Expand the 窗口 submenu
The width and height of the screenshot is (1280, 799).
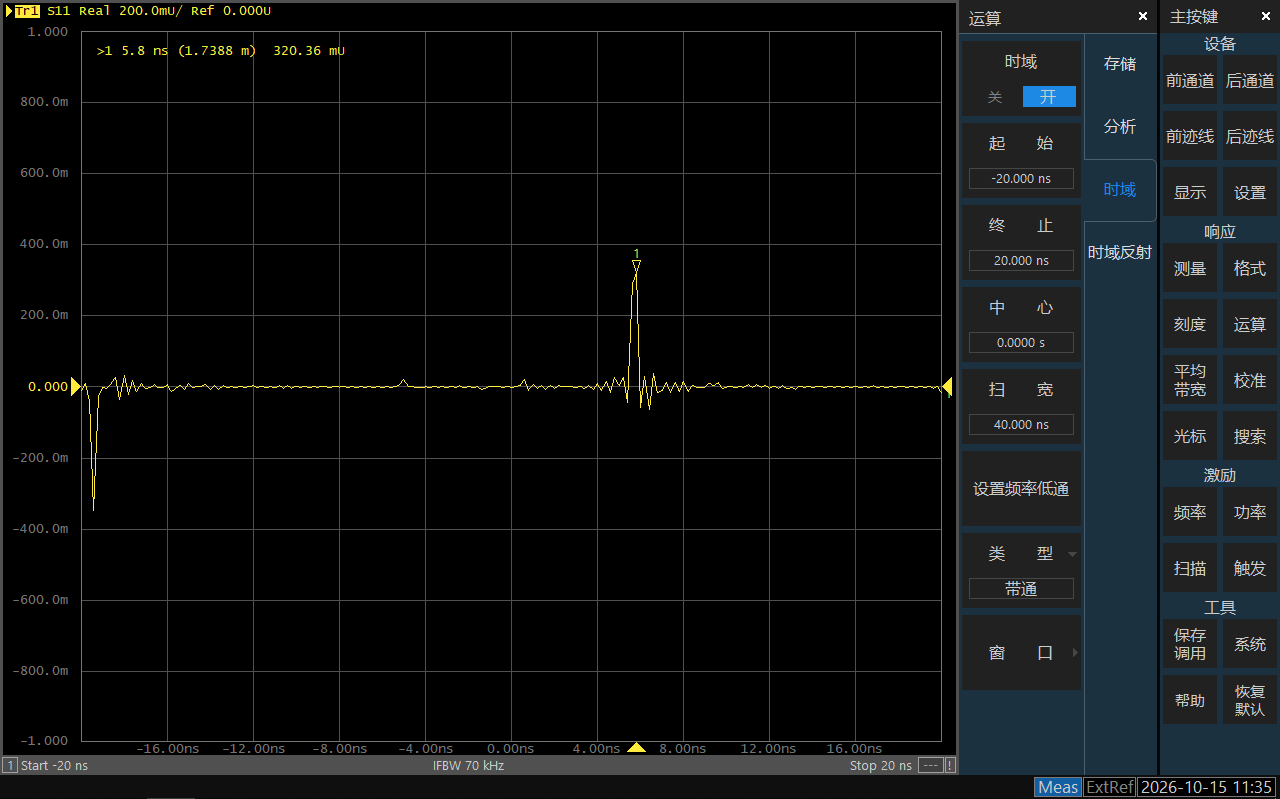pyautogui.click(x=1021, y=653)
